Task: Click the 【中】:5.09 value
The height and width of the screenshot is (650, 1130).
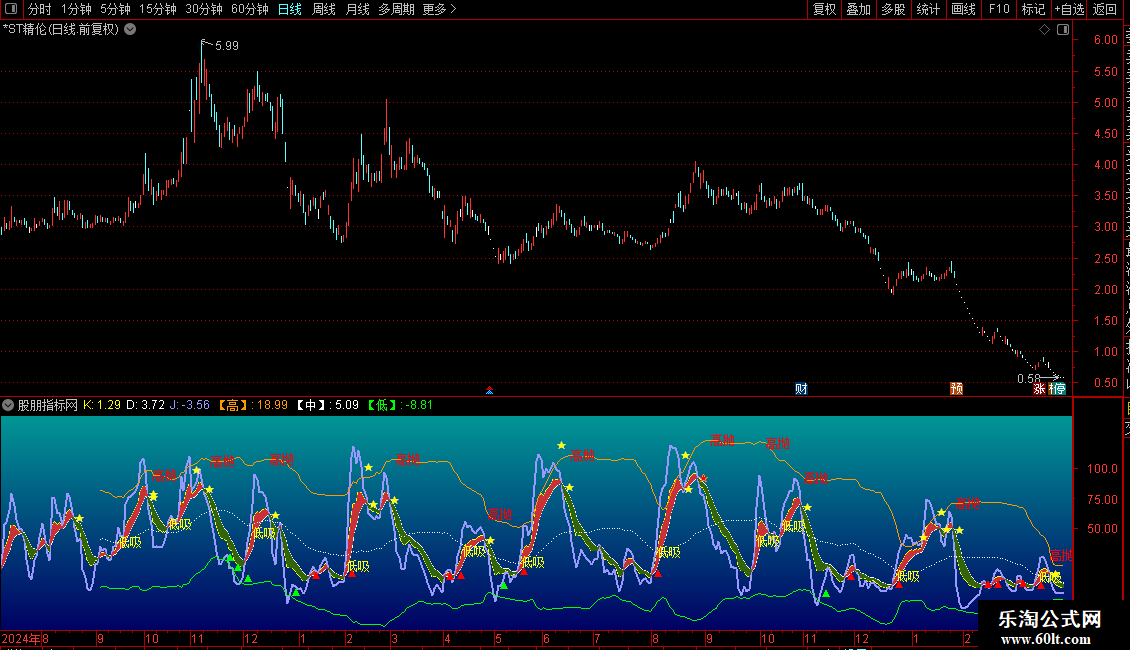Action: point(327,405)
